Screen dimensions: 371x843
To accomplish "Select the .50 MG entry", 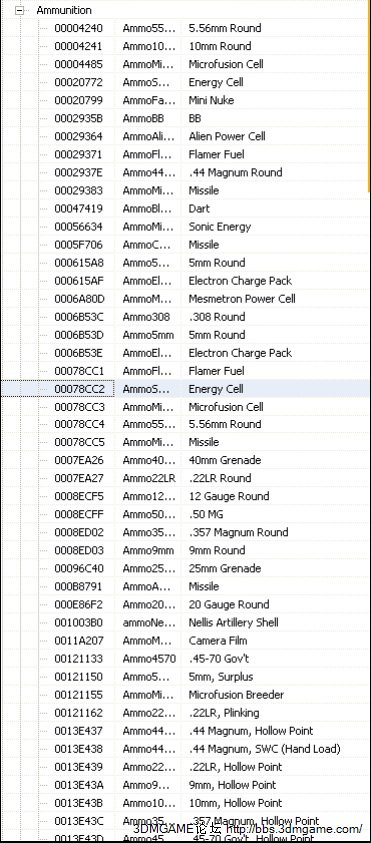I will [x=205, y=515].
